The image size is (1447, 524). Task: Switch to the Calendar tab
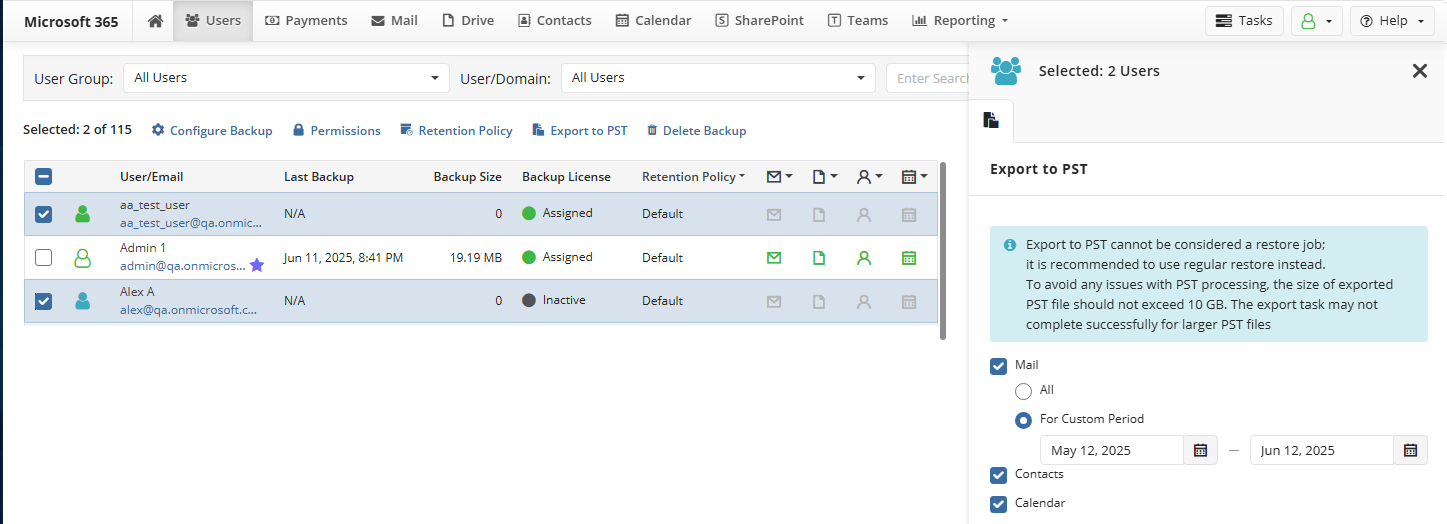click(653, 20)
